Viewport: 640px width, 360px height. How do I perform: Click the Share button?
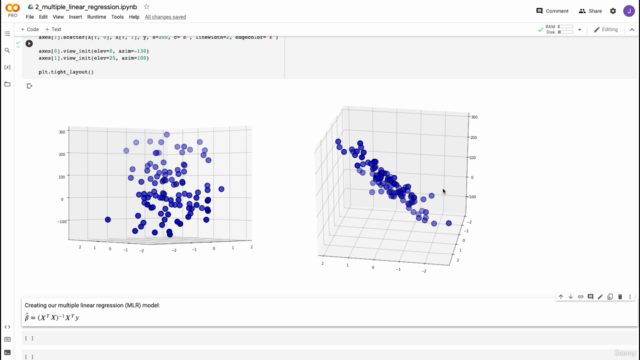[590, 11]
